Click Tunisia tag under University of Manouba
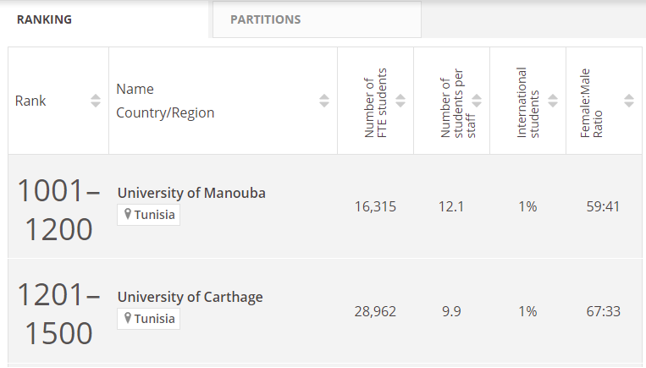 148,215
